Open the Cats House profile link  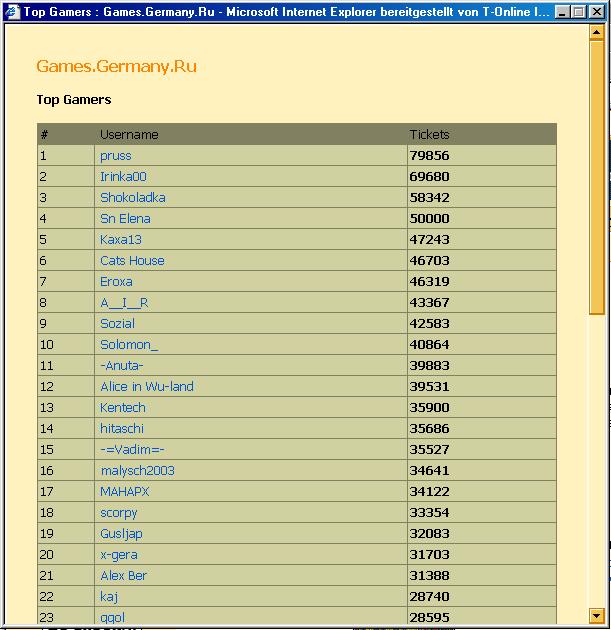132,261
